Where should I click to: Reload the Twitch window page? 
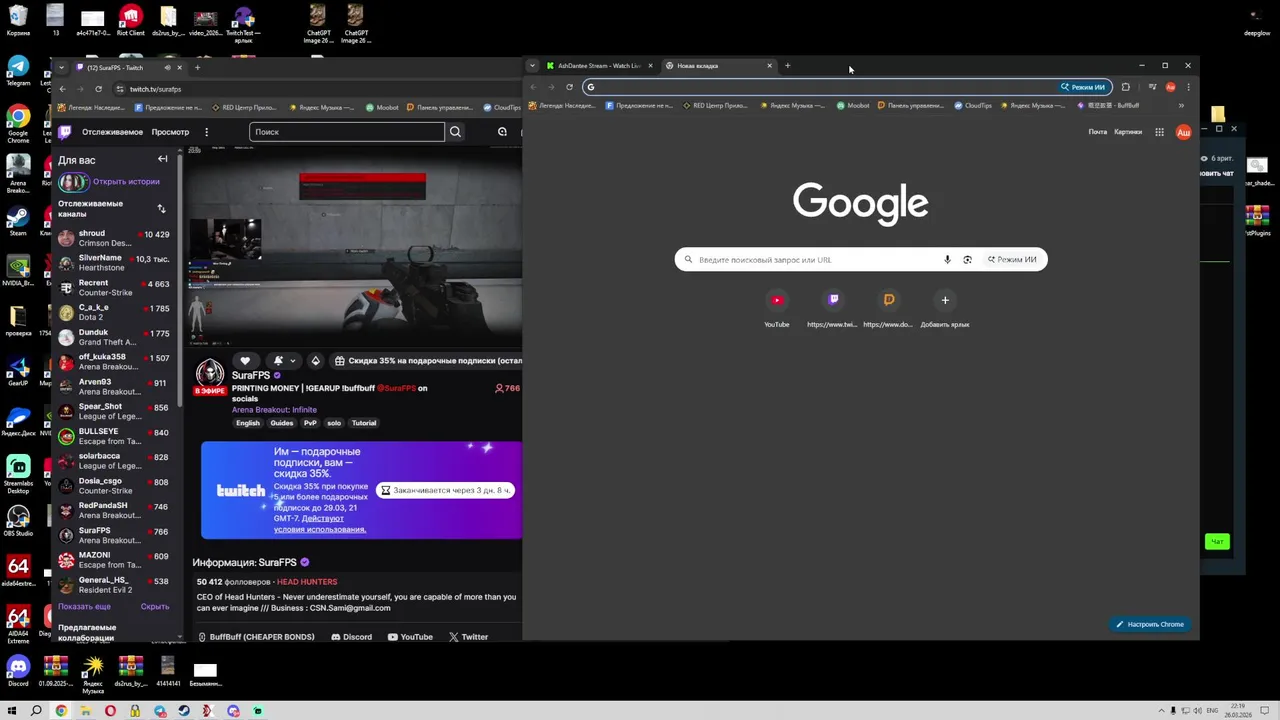[x=98, y=89]
